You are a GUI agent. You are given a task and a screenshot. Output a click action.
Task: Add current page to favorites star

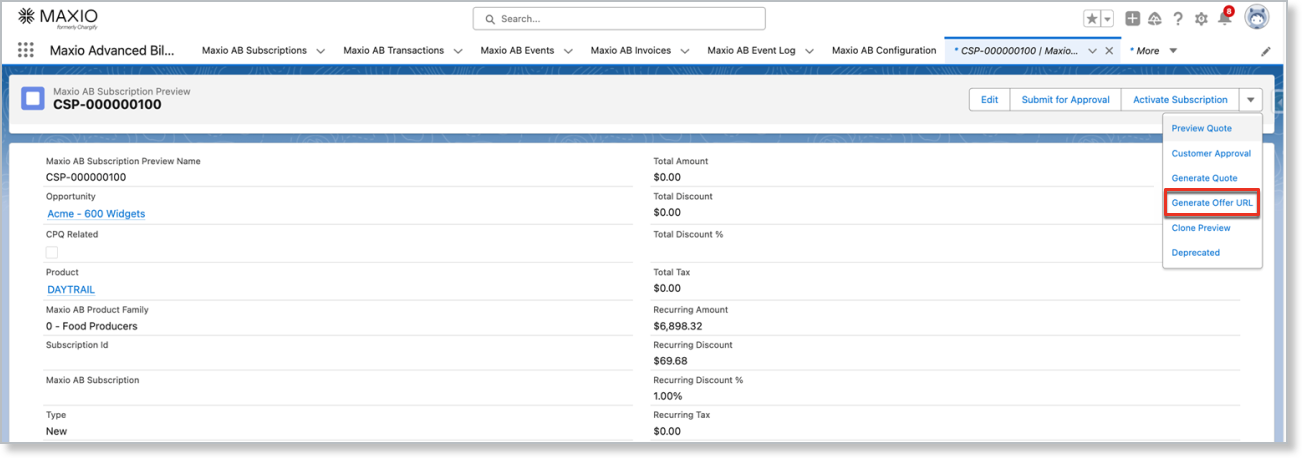1091,19
